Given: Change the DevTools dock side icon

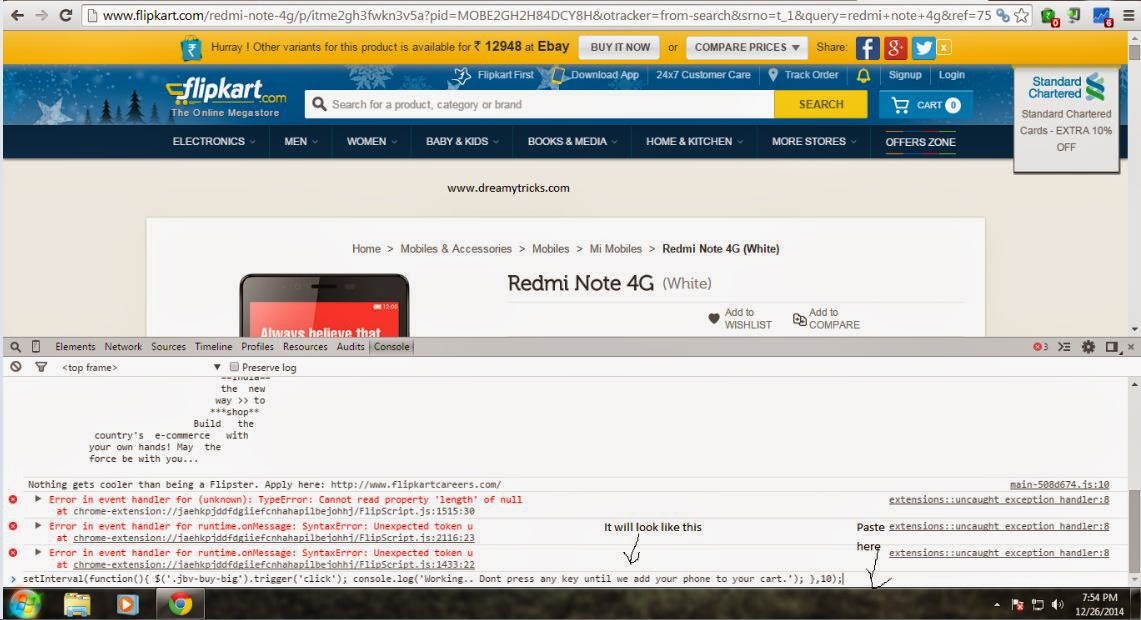Looking at the screenshot, I should tap(1111, 347).
